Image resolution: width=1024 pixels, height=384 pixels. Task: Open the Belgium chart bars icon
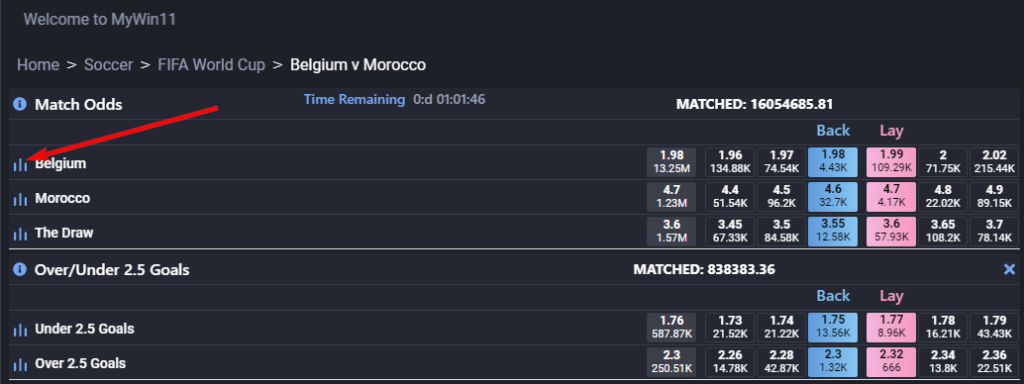(x=21, y=165)
